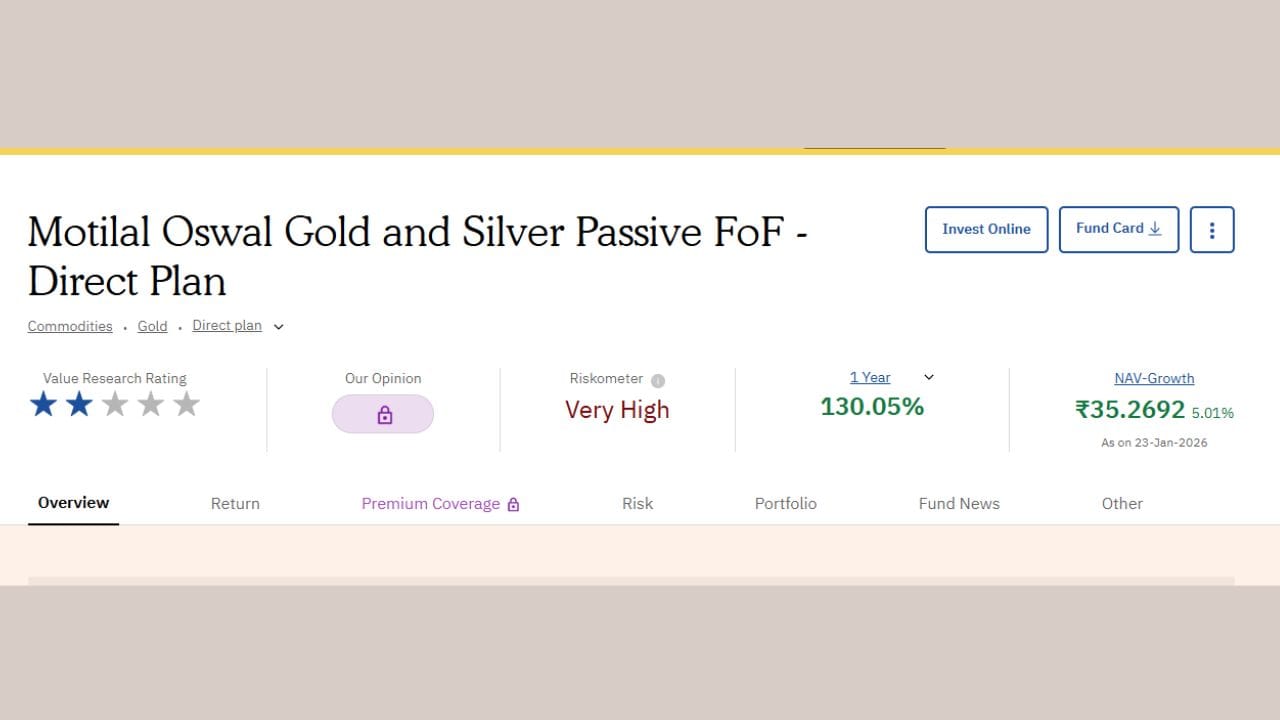Open the 1 Year period dropdown
This screenshot has width=1280, height=720.
pos(928,377)
